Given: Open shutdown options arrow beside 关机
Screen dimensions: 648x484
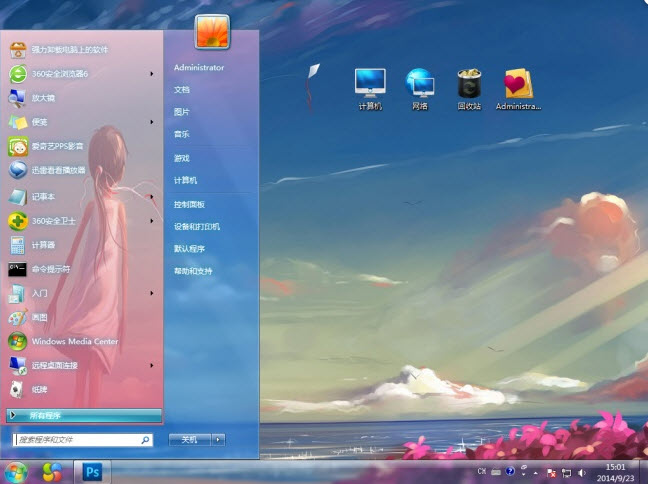Looking at the screenshot, I should click(x=218, y=439).
